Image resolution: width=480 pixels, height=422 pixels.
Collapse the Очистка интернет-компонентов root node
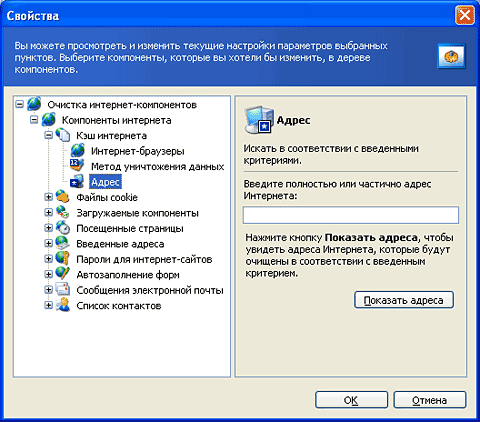(20, 104)
